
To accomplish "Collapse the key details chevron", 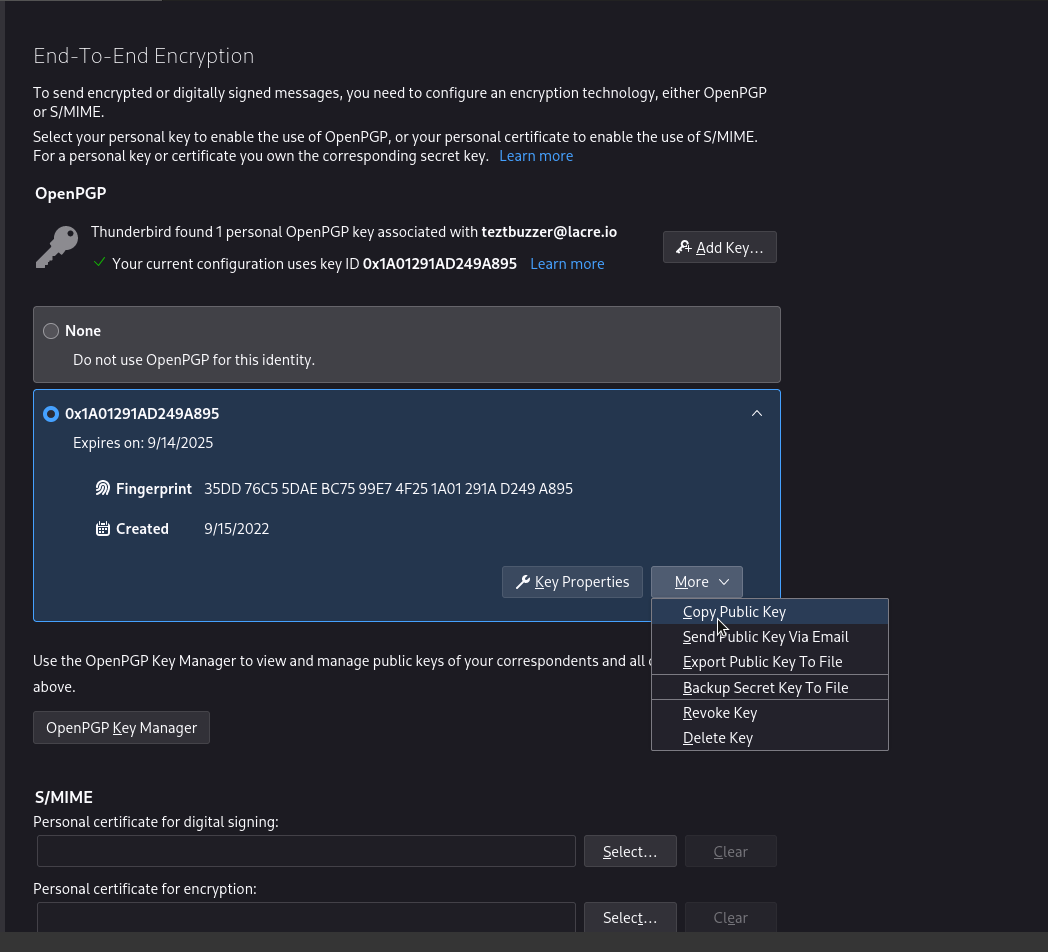I will click(x=757, y=413).
